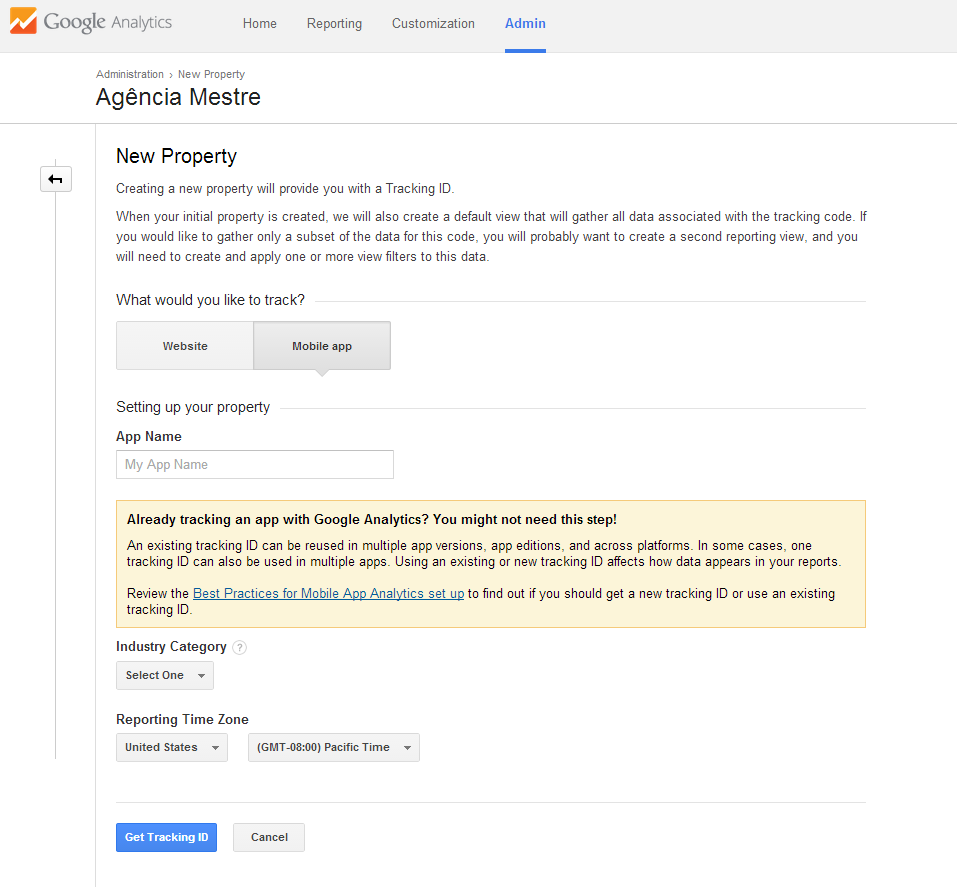Screen dimensions: 957x887
Task: Click the Agência Mestre account title
Action: [178, 98]
